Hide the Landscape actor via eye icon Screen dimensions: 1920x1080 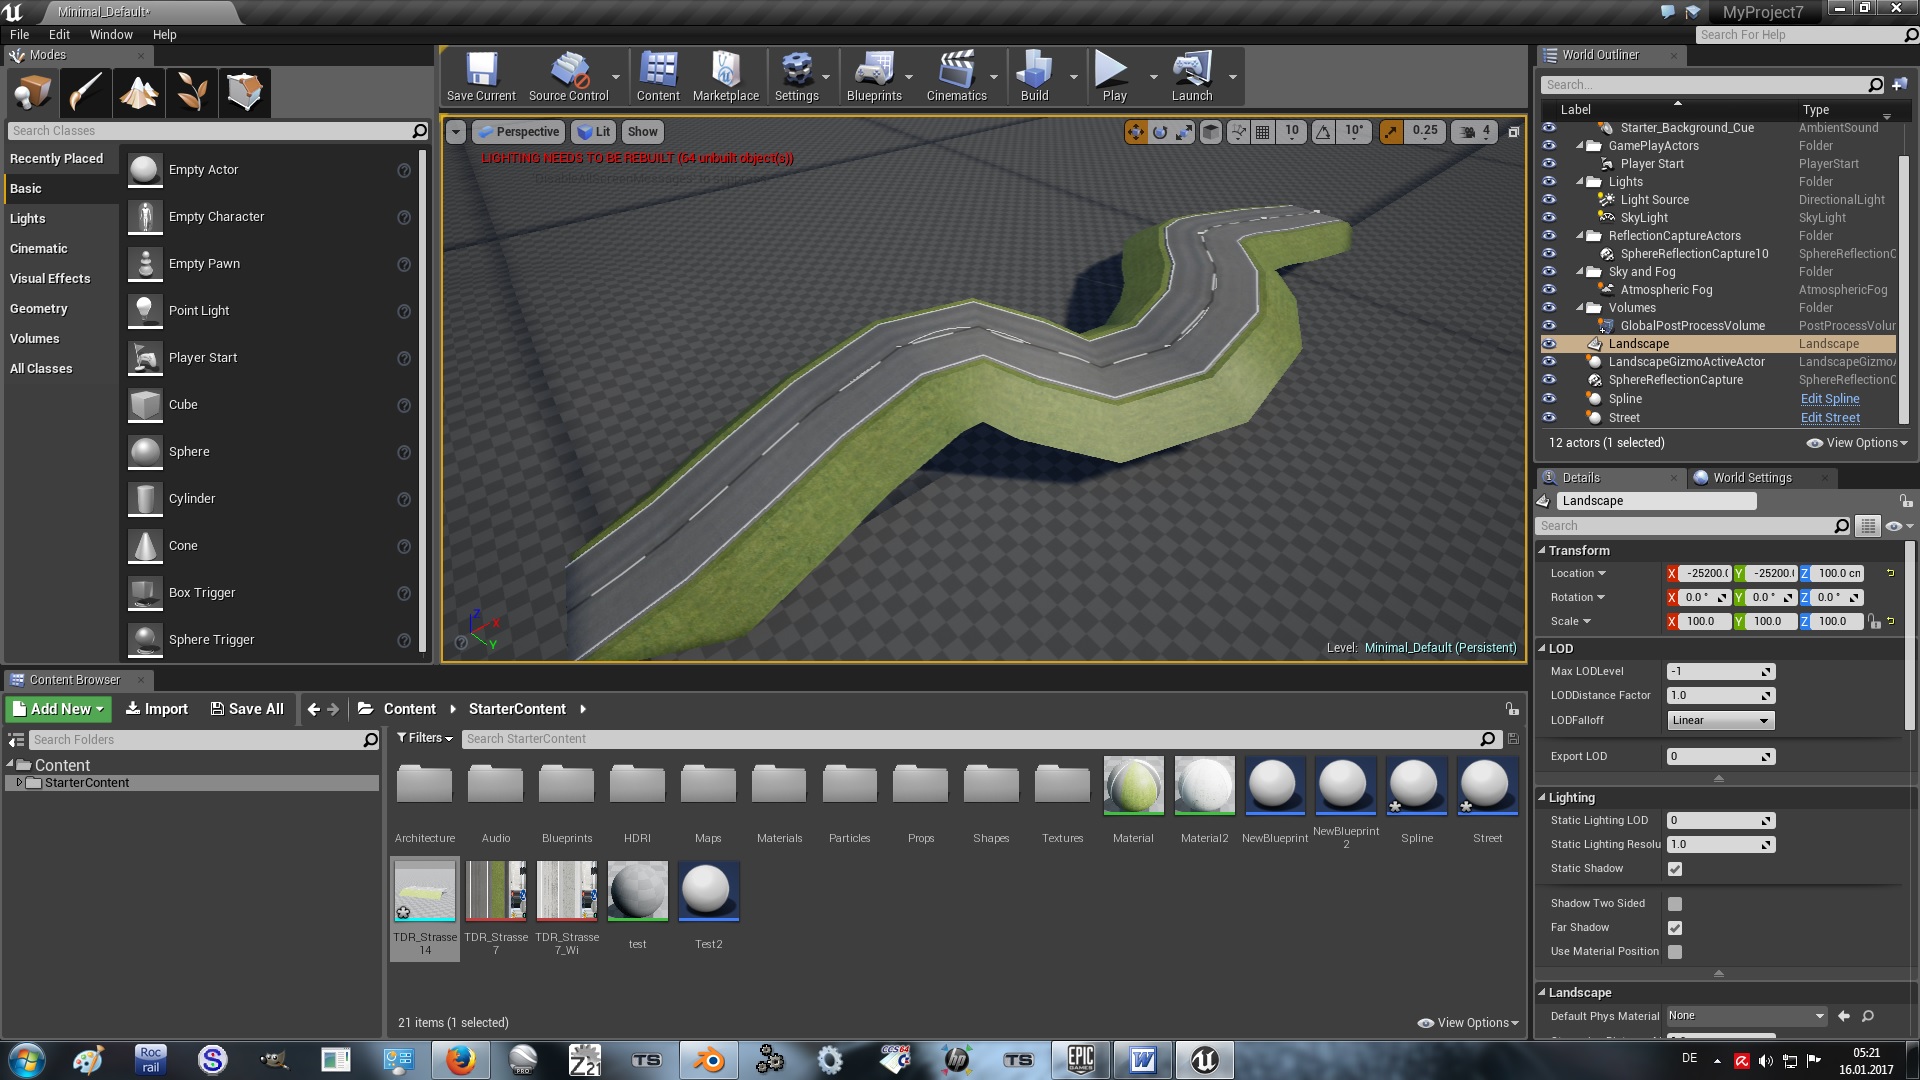tap(1549, 344)
